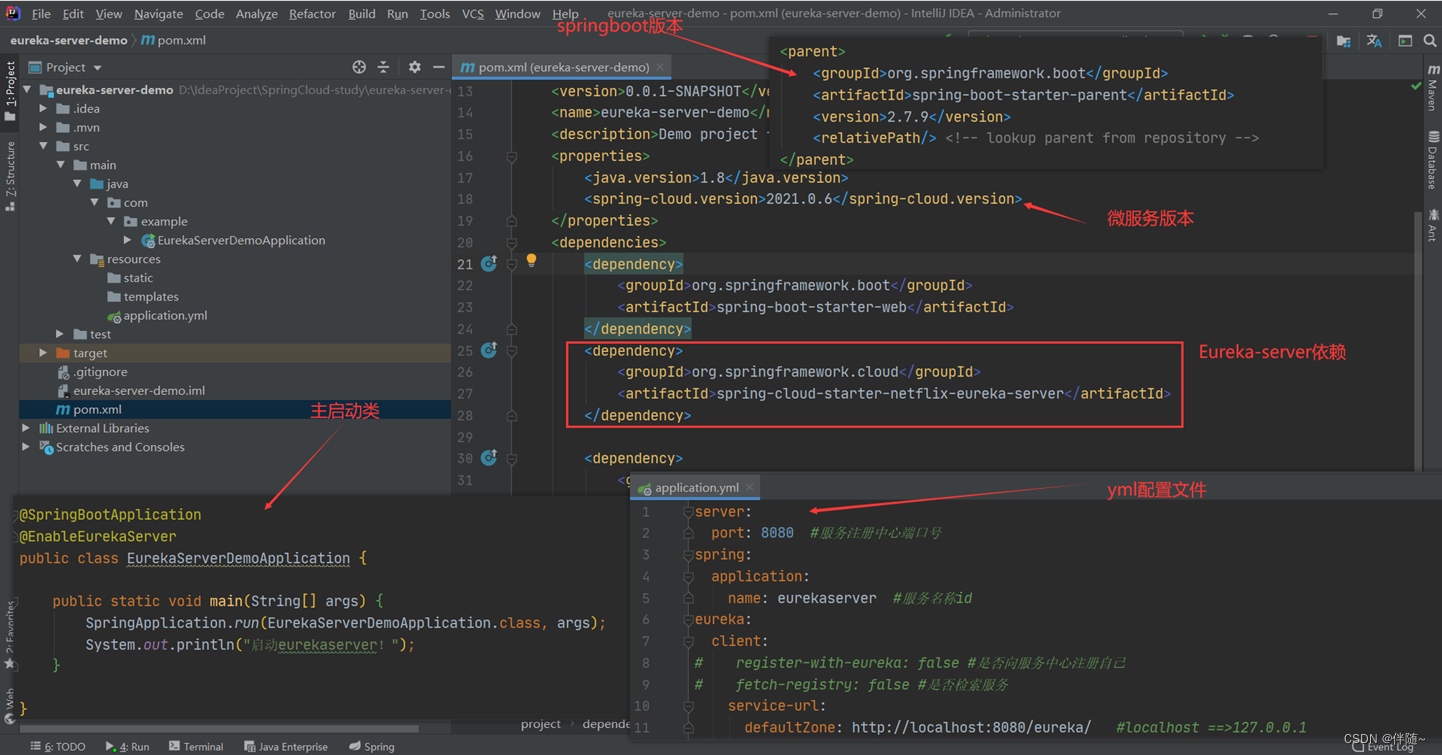Open the Refactor menu
Image resolution: width=1442 pixels, height=755 pixels.
(x=312, y=14)
